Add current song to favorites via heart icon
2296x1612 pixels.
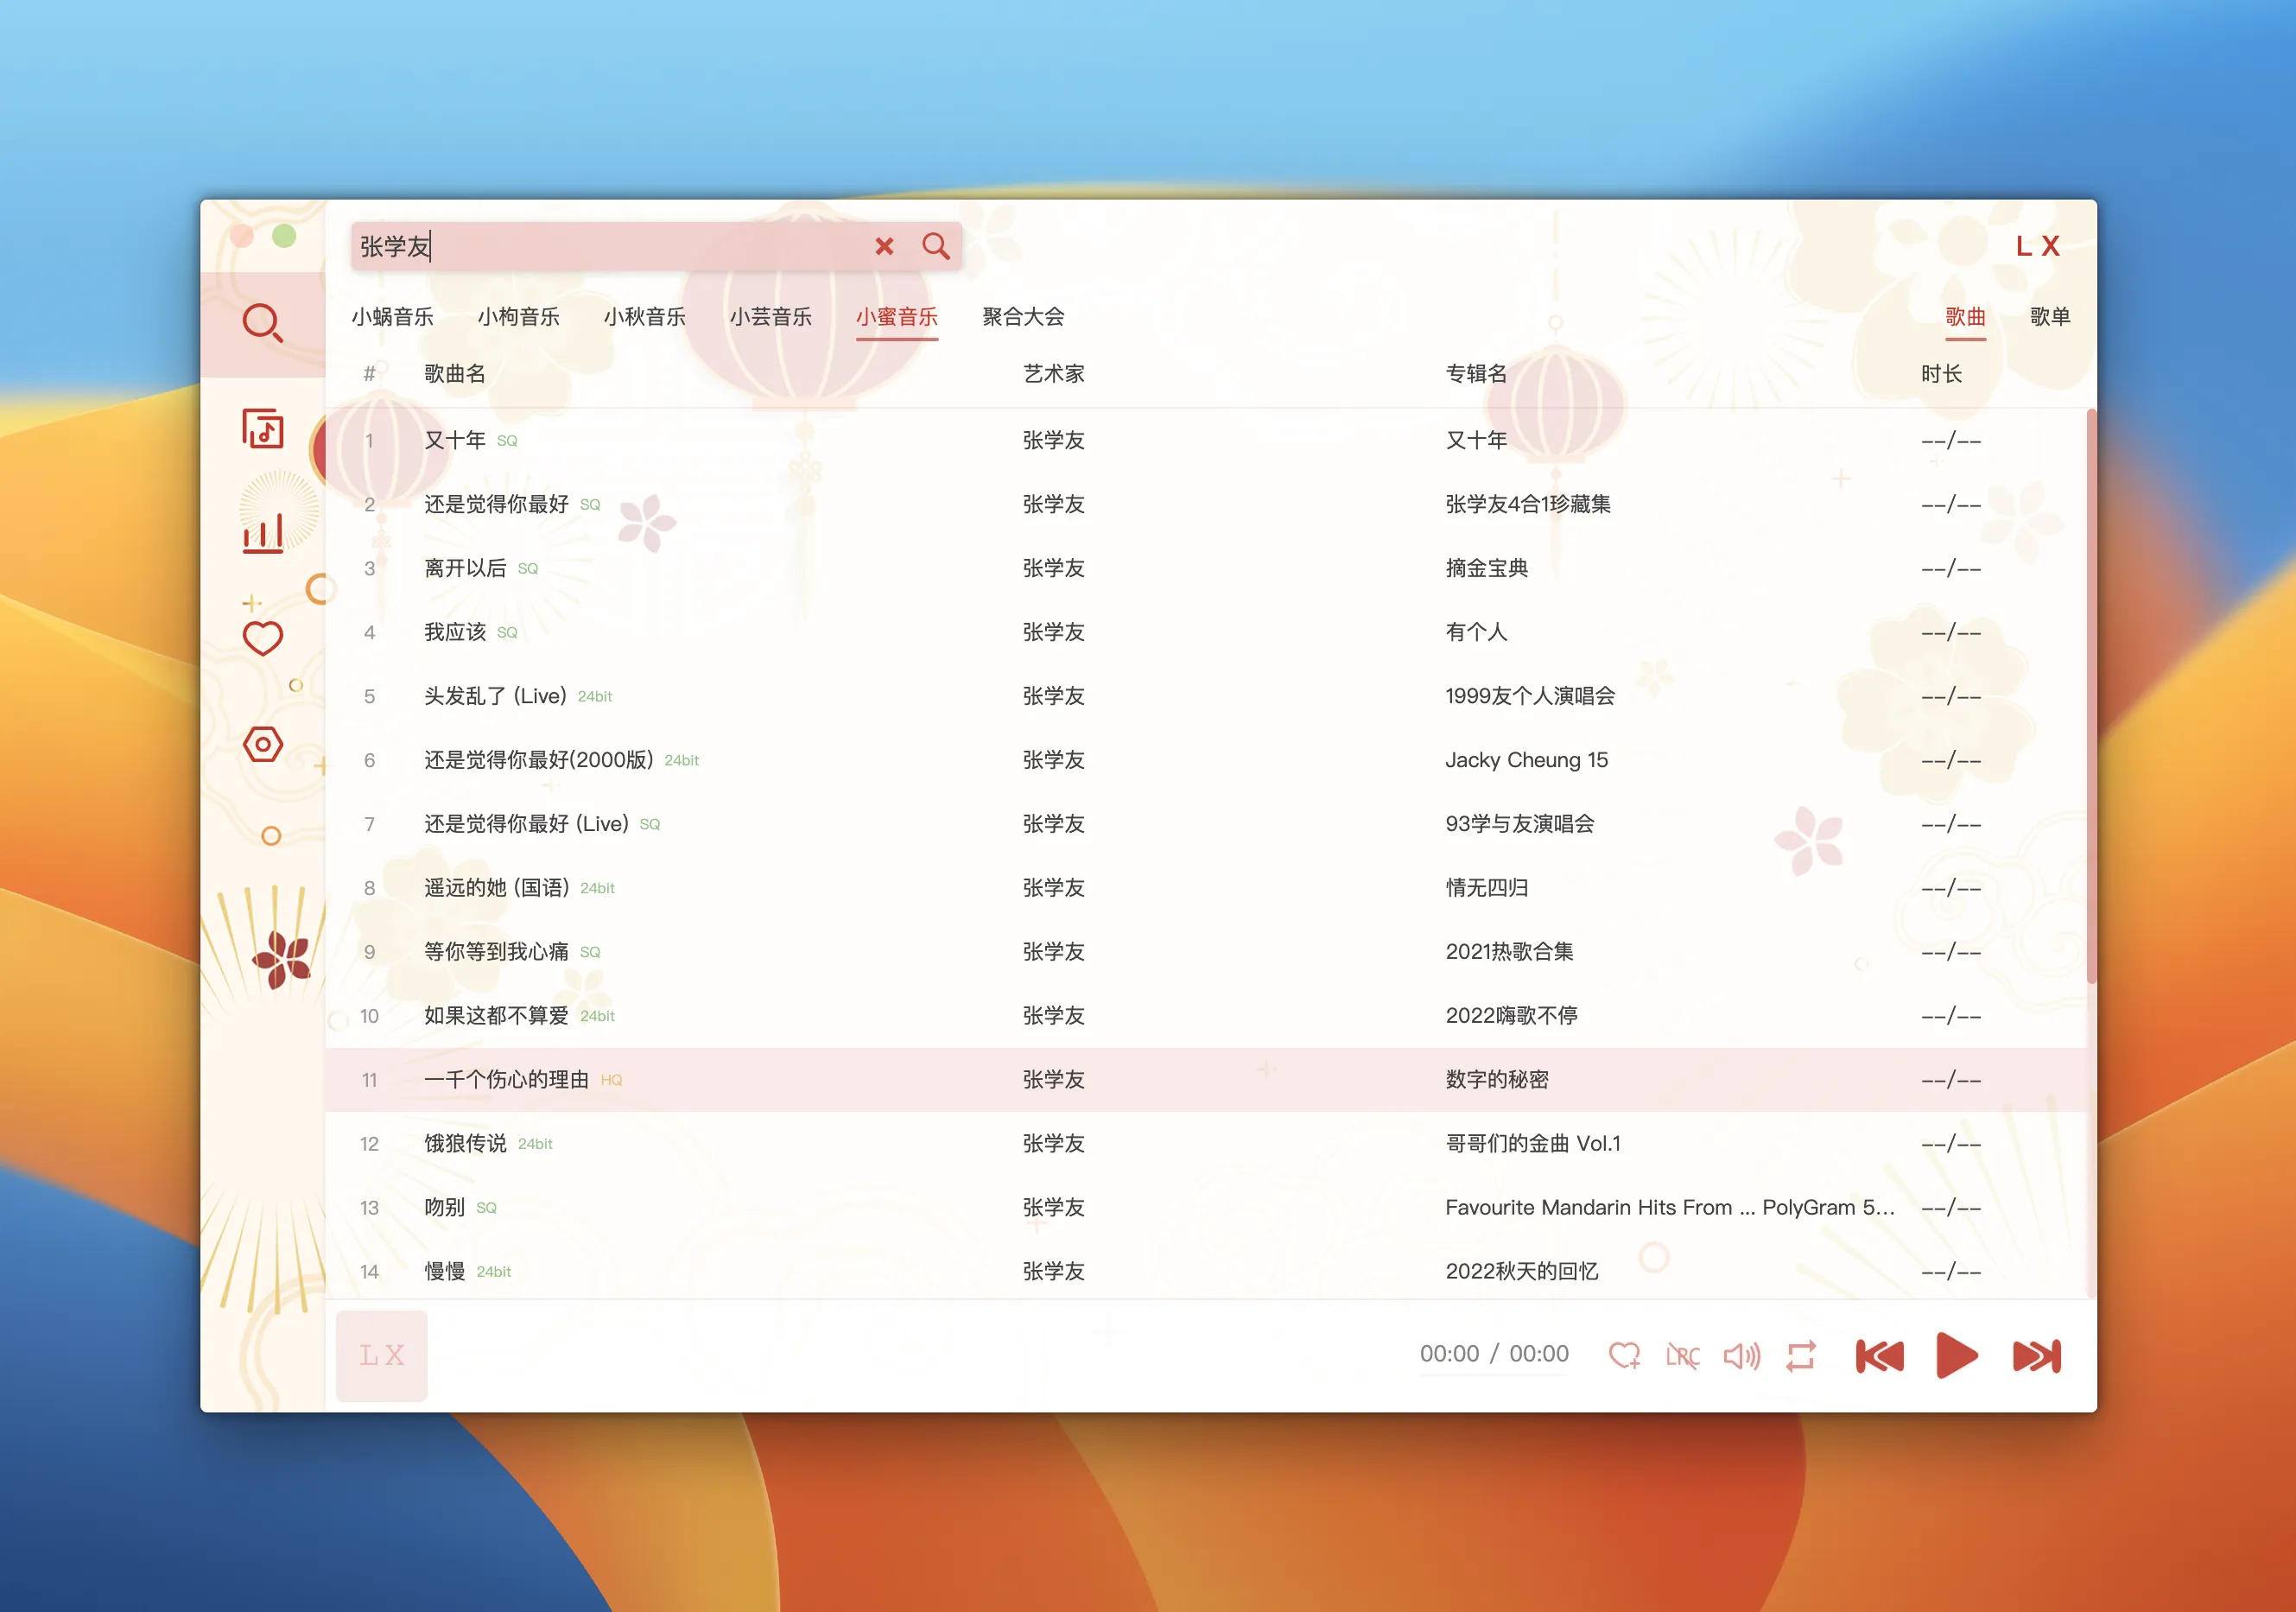1625,1356
